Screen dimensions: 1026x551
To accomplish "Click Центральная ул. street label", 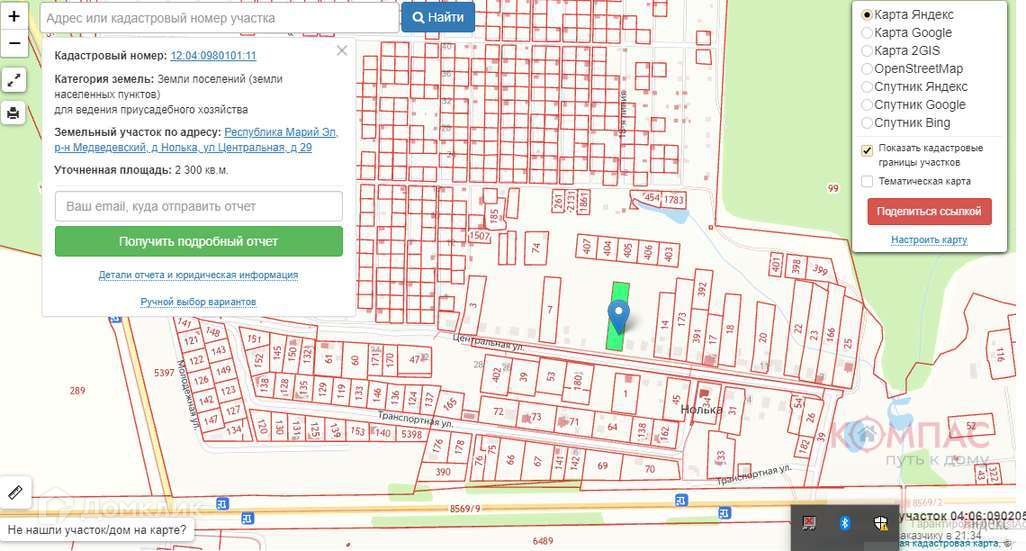I will coord(489,342).
